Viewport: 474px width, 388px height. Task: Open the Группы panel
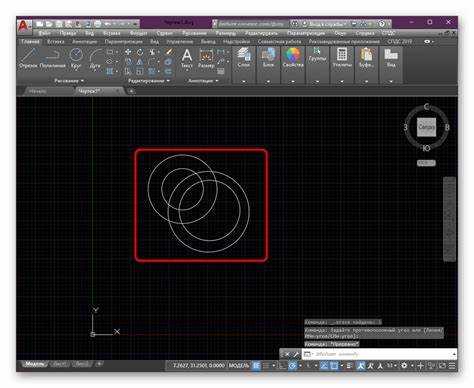317,55
